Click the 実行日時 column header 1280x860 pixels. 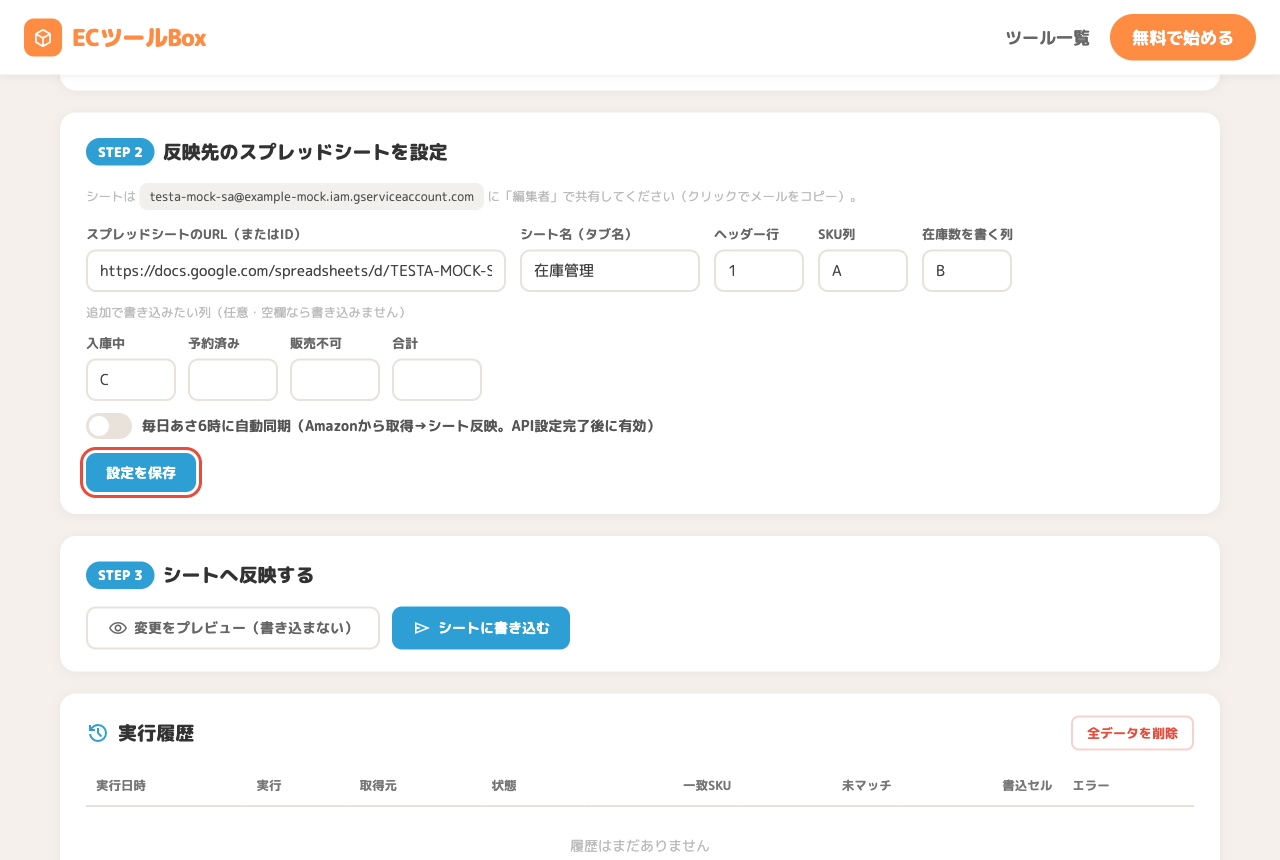click(x=121, y=786)
